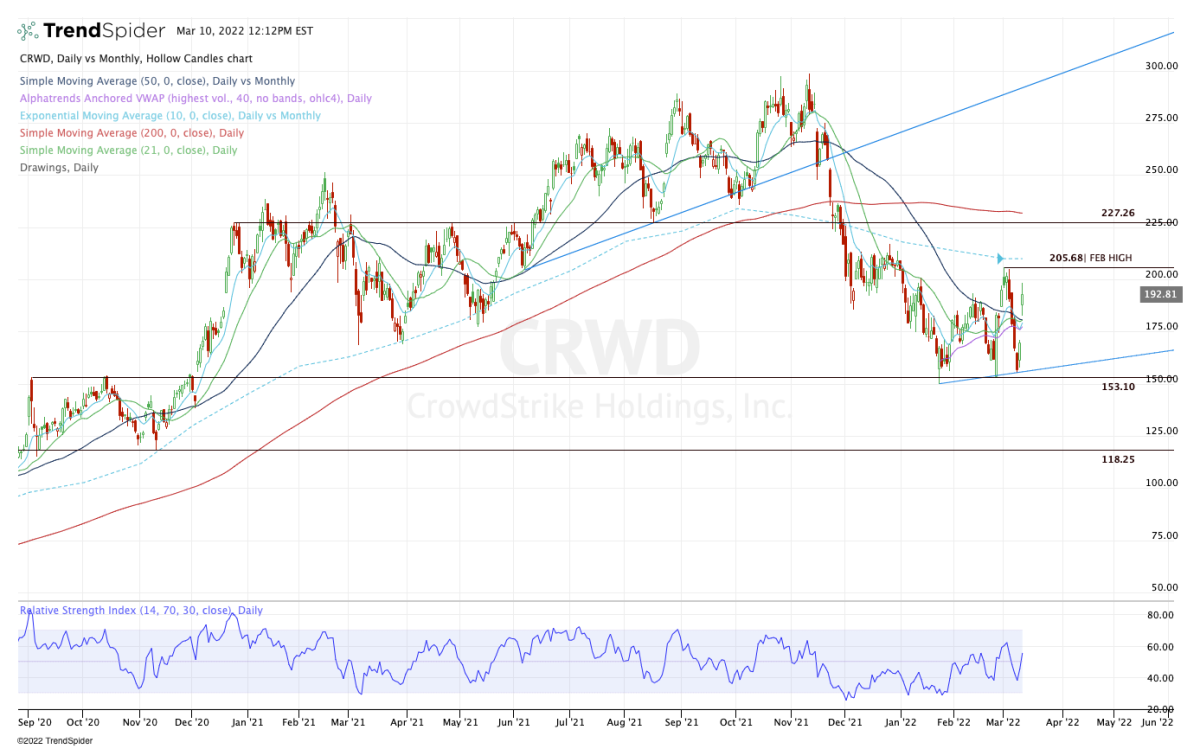Click the 300.00 price axis label
The width and height of the screenshot is (1200, 749).
click(x=1160, y=66)
